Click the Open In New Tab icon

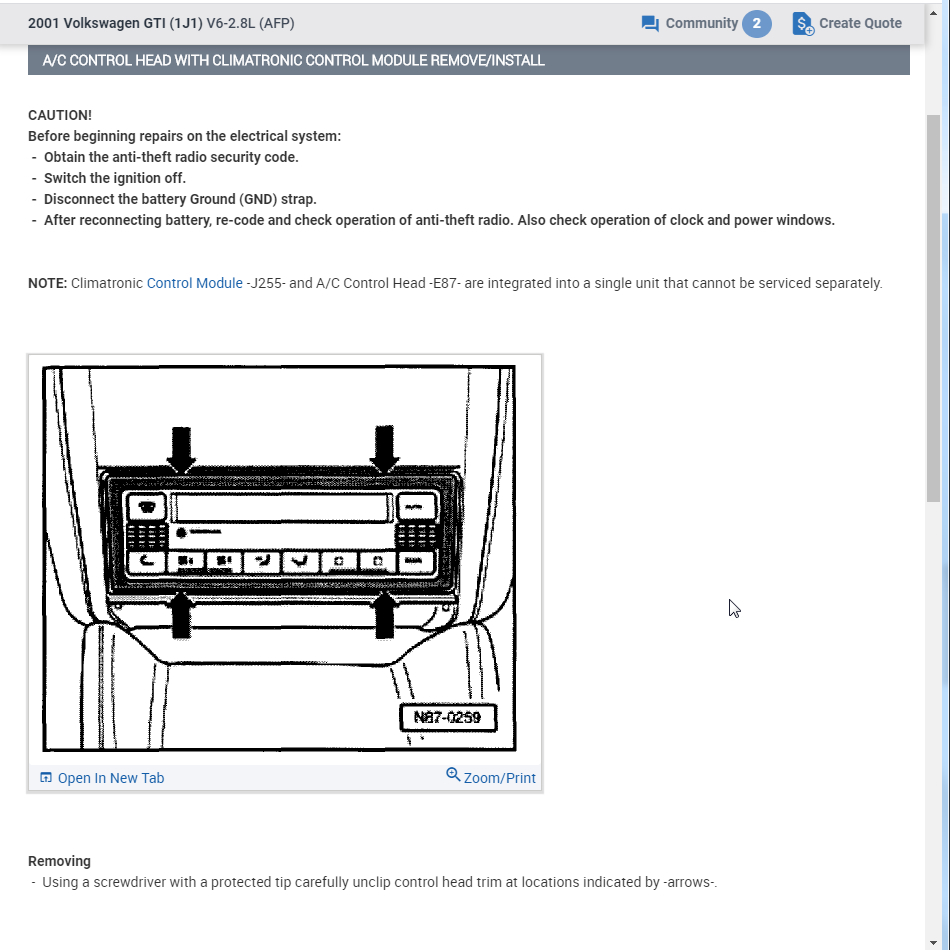[45, 777]
